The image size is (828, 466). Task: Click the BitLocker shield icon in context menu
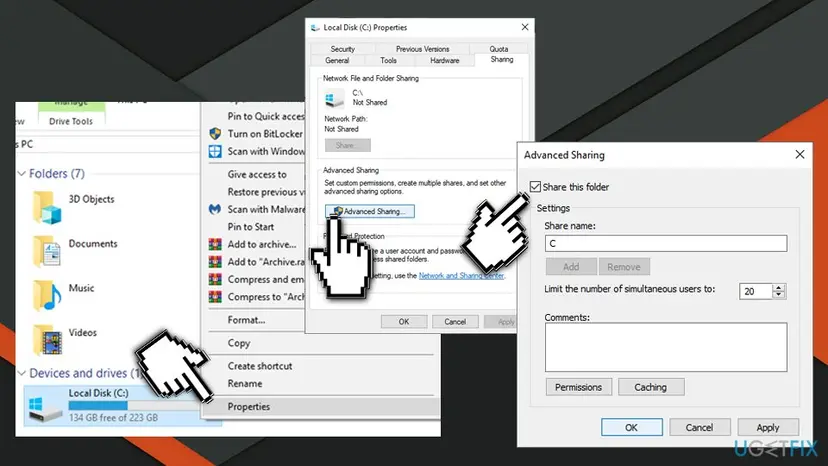(x=215, y=134)
